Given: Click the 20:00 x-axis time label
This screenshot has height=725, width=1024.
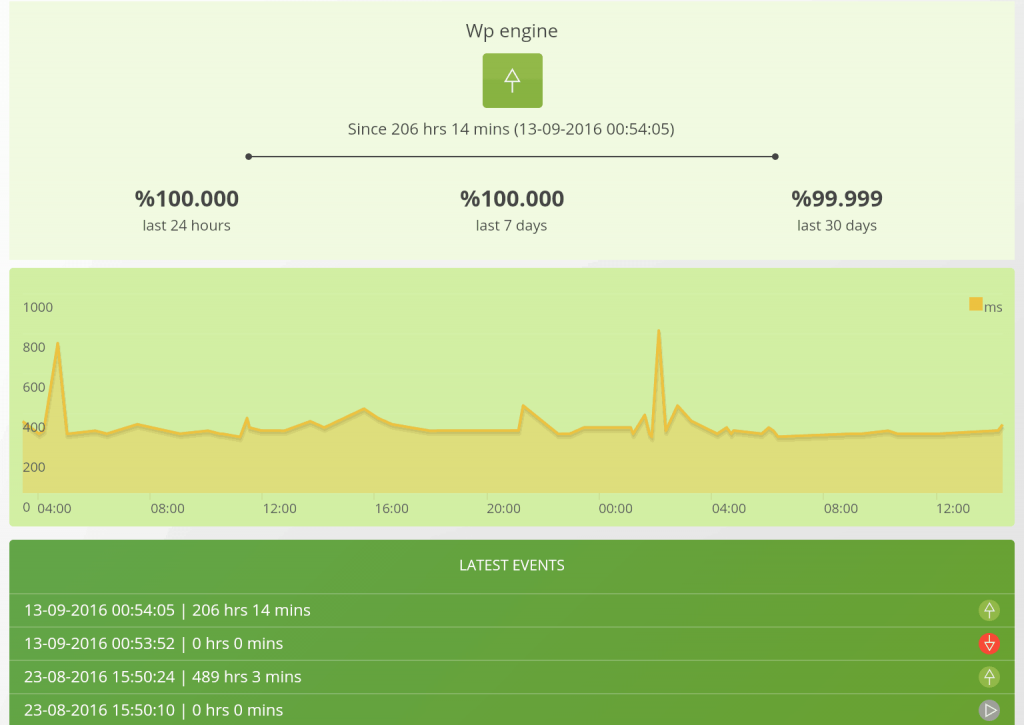Looking at the screenshot, I should (504, 508).
